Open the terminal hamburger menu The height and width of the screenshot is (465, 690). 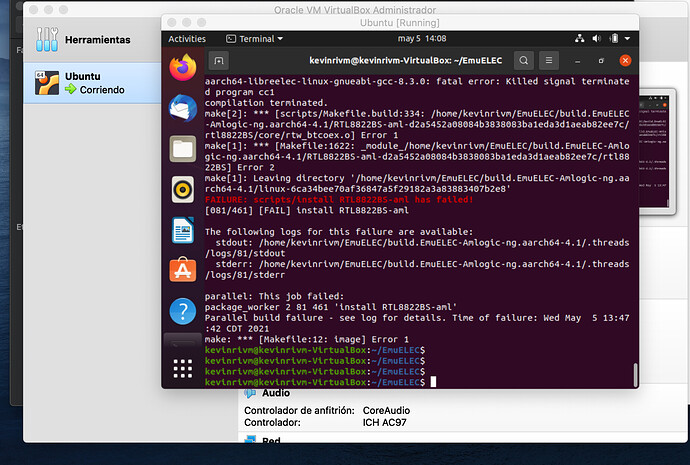click(549, 61)
